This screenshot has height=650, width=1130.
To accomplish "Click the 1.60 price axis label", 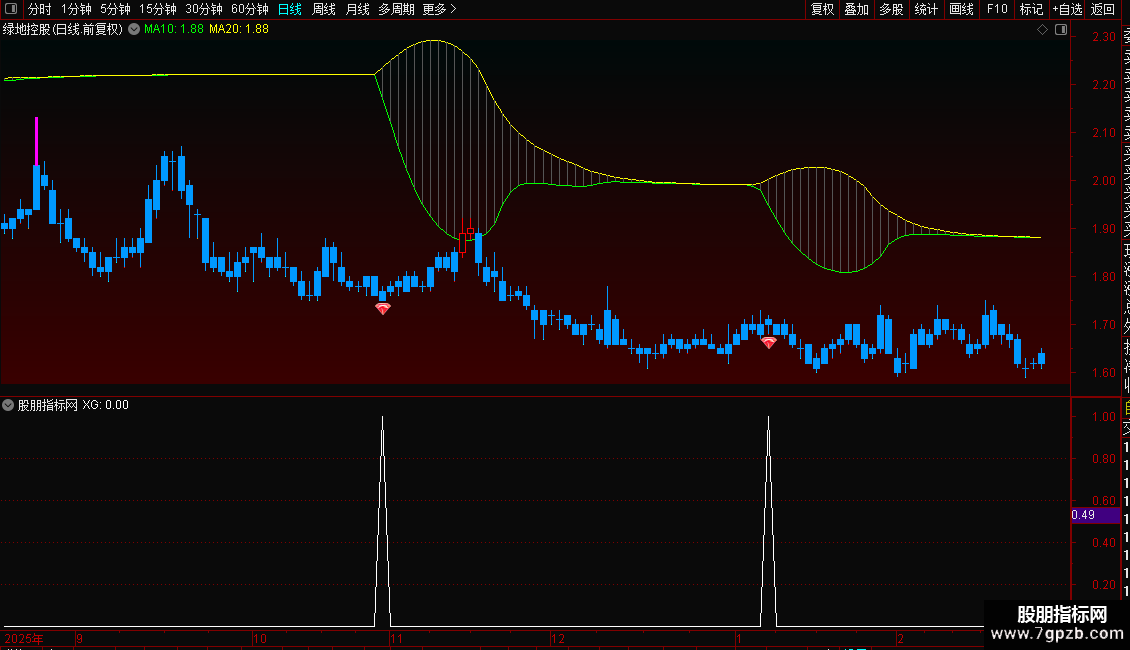I will 1104,373.
